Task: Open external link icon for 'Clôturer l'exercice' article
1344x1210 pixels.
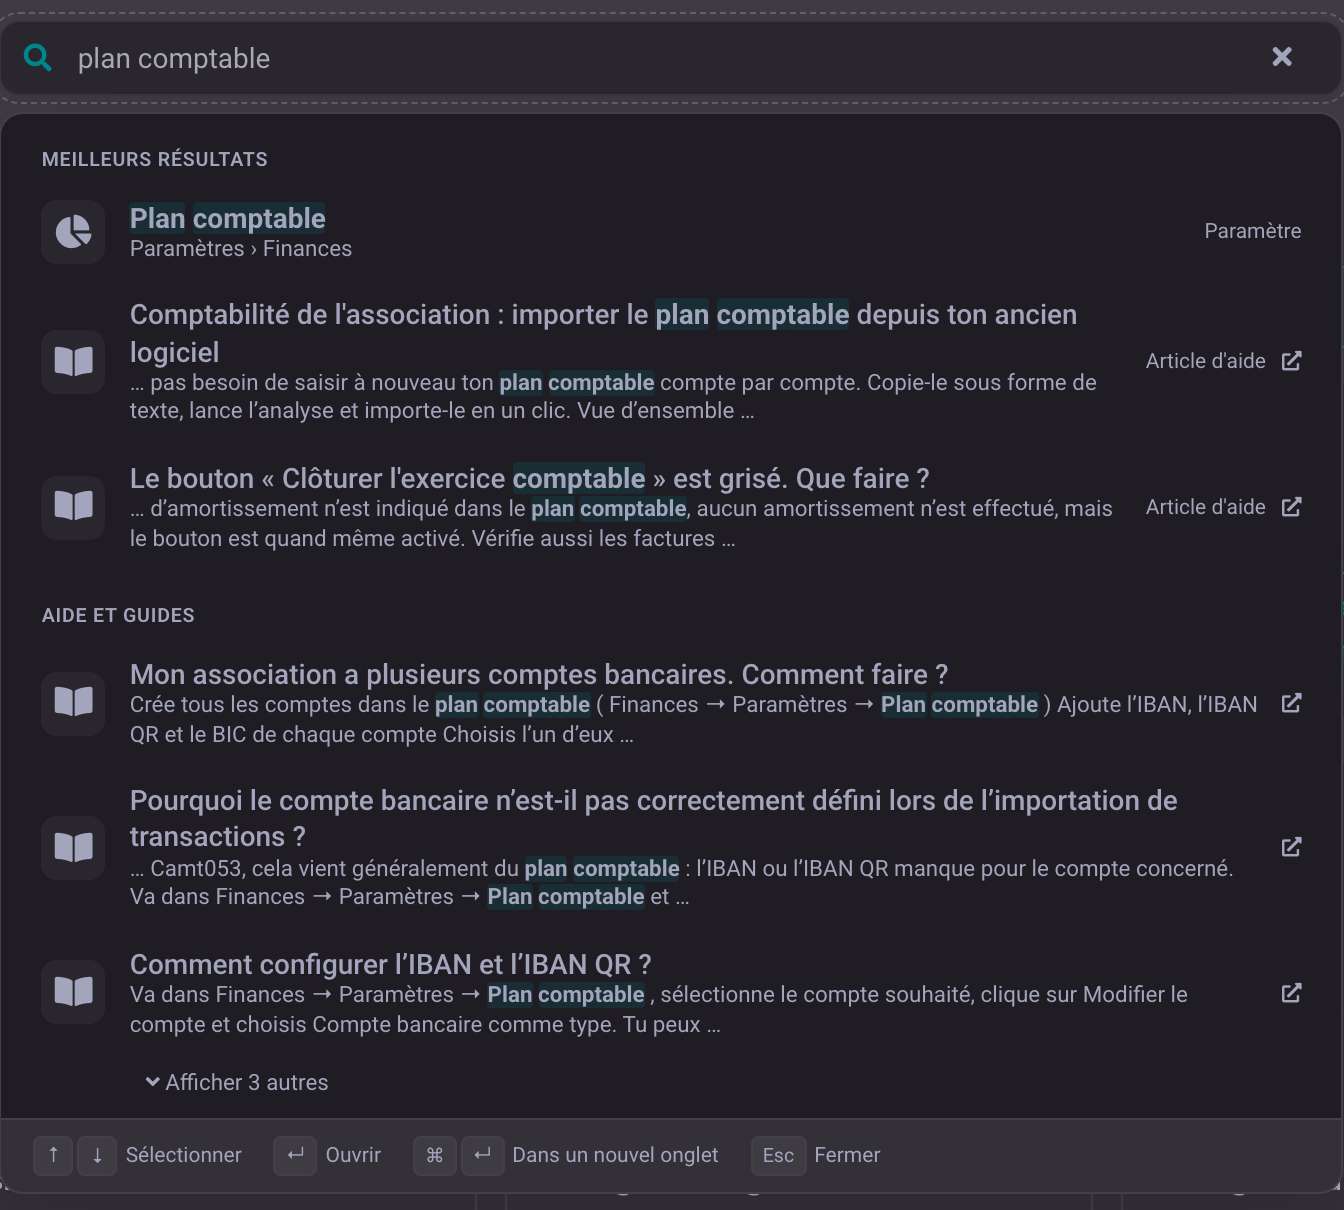Action: point(1292,507)
